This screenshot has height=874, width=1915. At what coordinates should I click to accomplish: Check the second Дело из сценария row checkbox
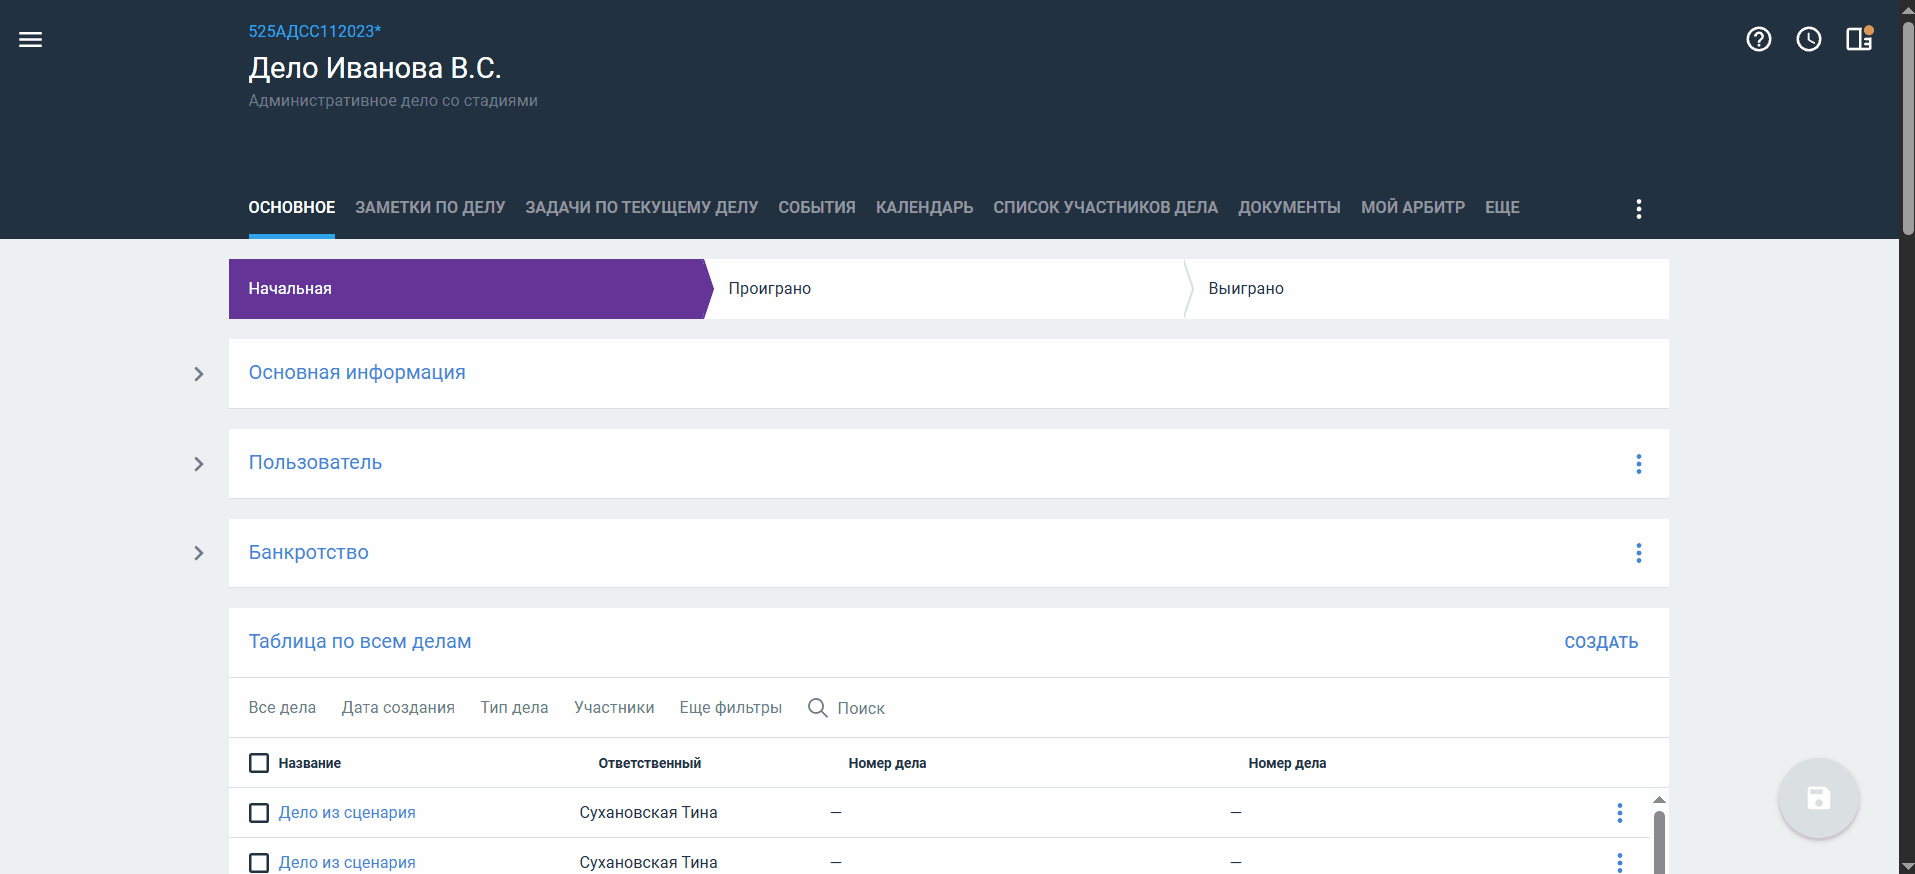(259, 862)
